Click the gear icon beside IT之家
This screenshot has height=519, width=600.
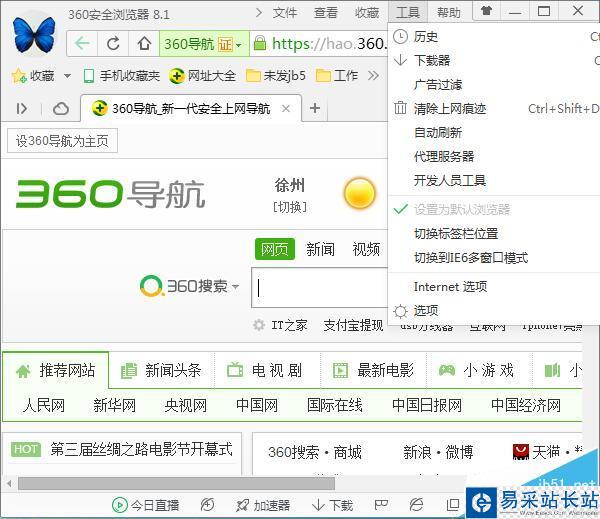click(x=259, y=325)
